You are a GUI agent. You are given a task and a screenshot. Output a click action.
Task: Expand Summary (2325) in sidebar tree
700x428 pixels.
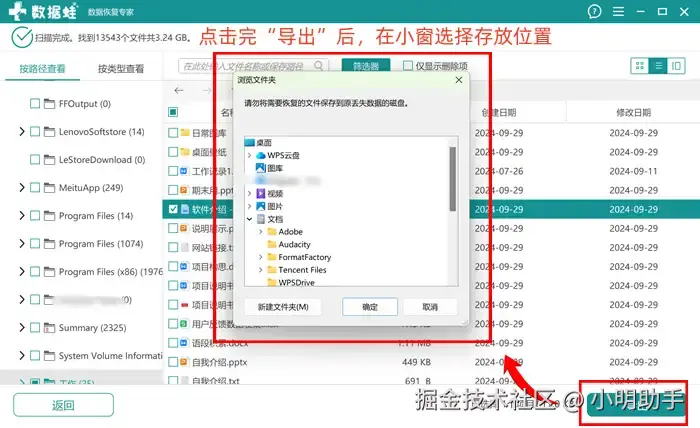21,328
